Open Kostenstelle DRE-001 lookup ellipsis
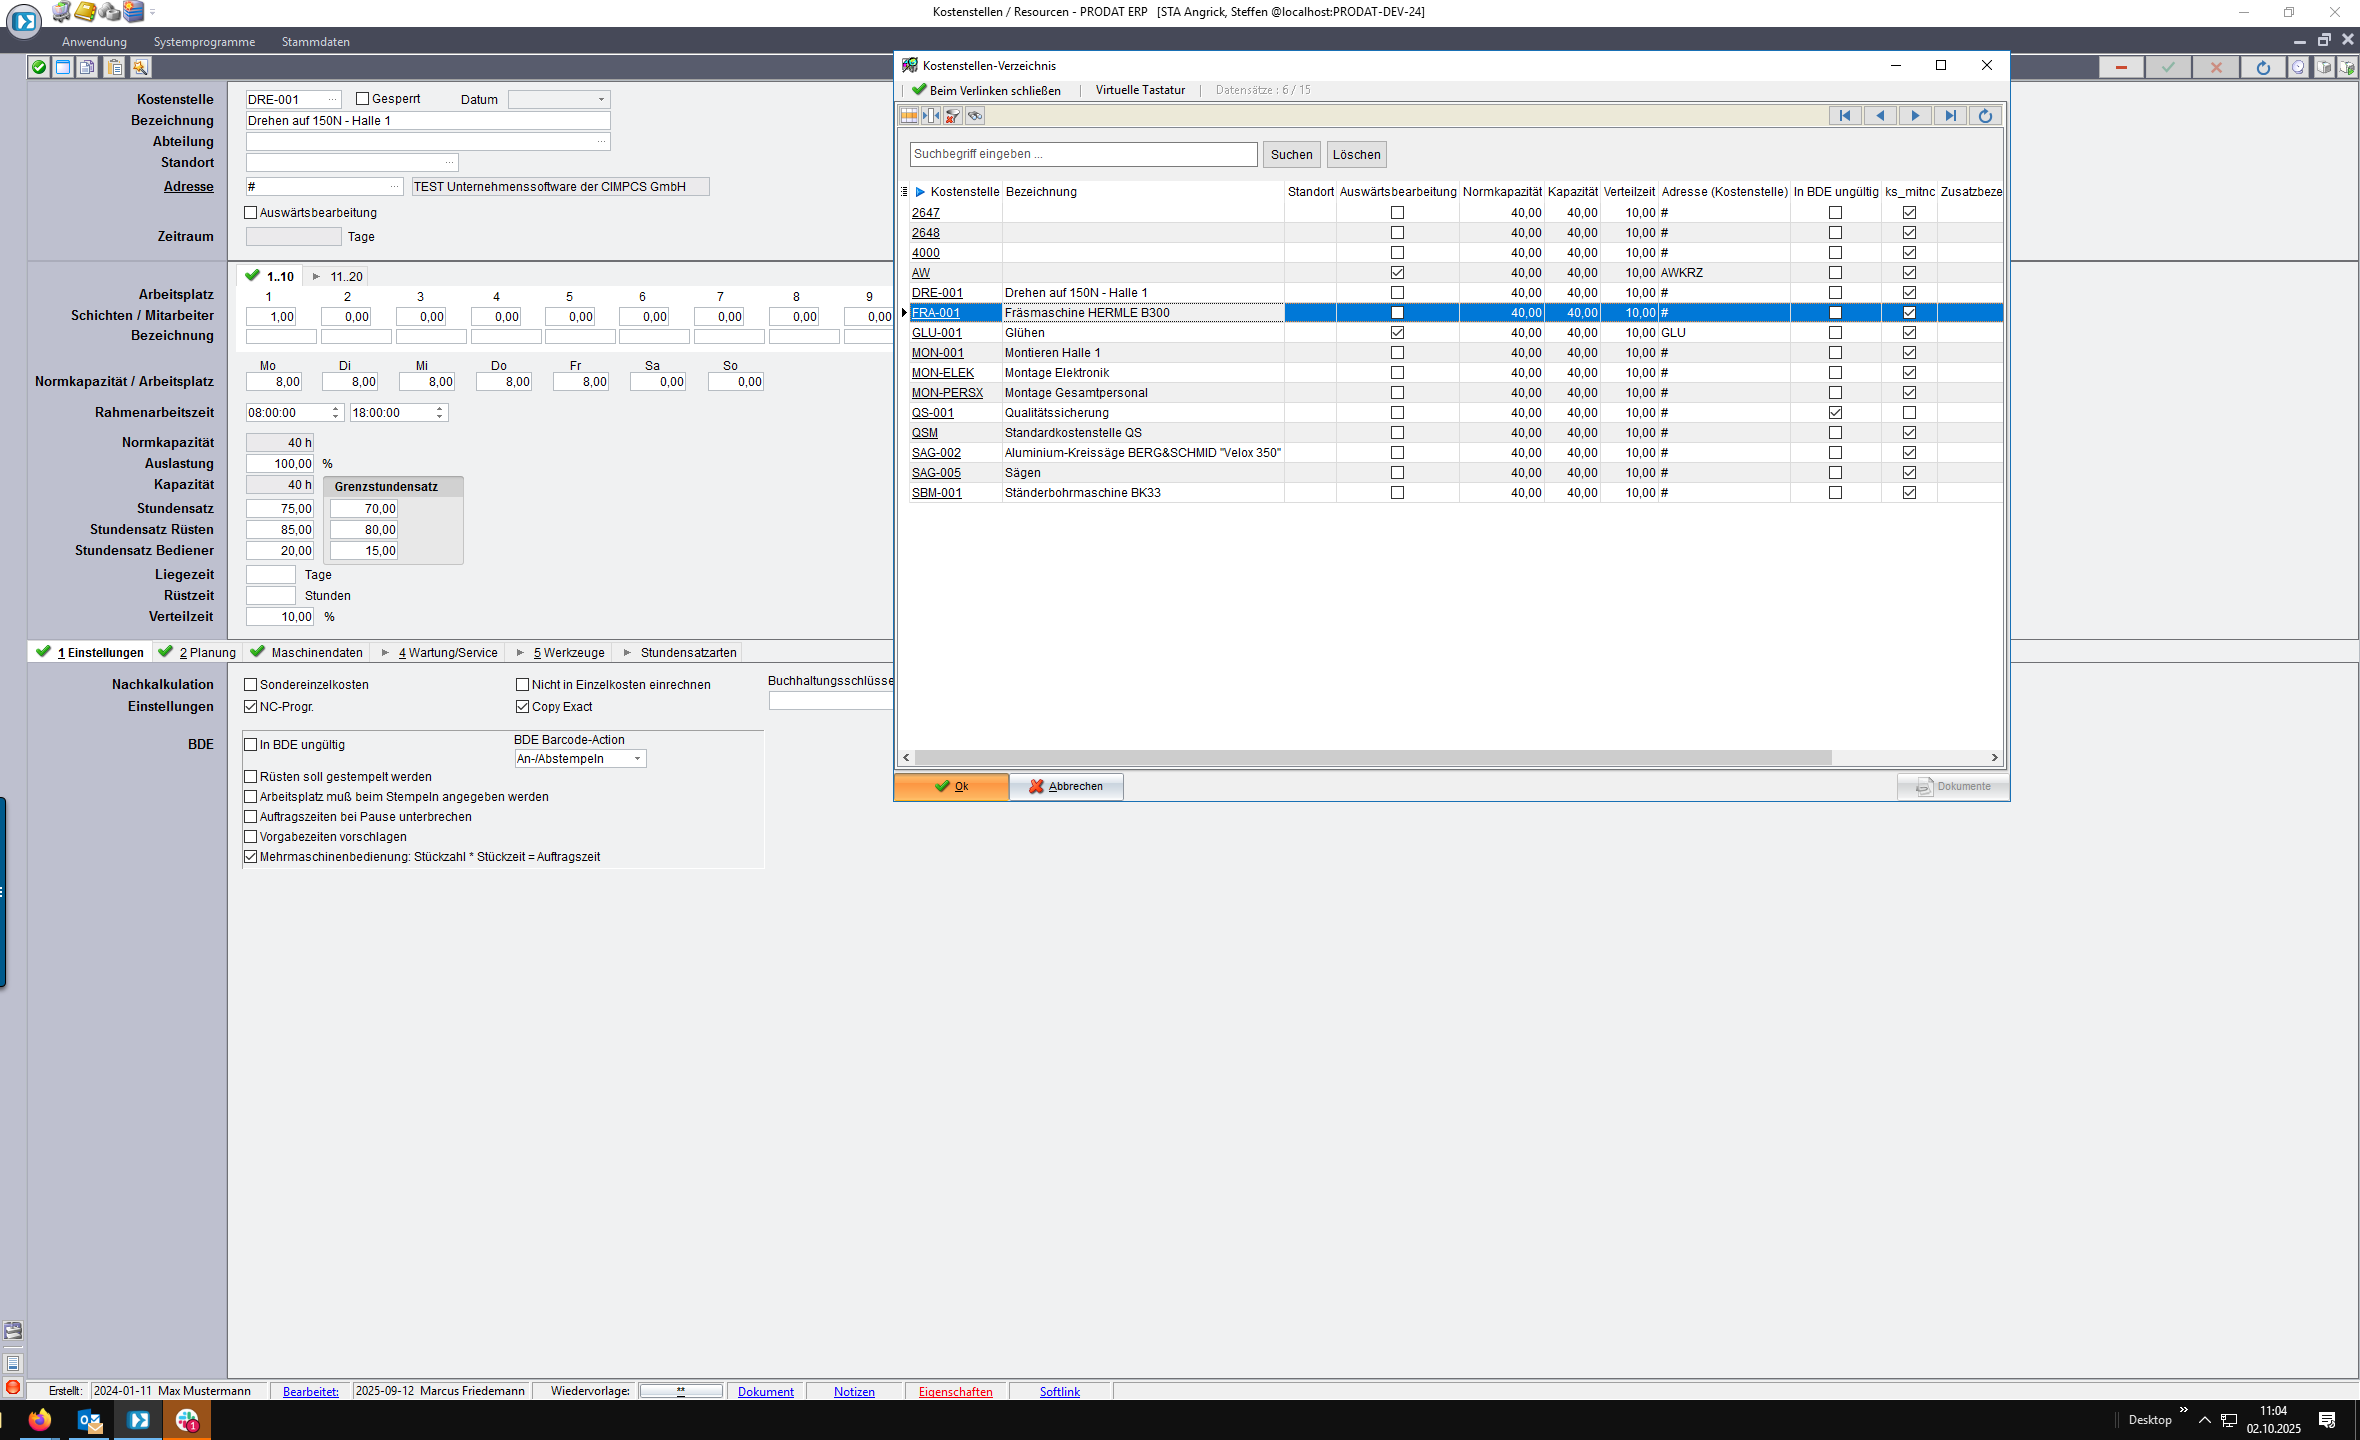The image size is (2360, 1440). tap(332, 100)
